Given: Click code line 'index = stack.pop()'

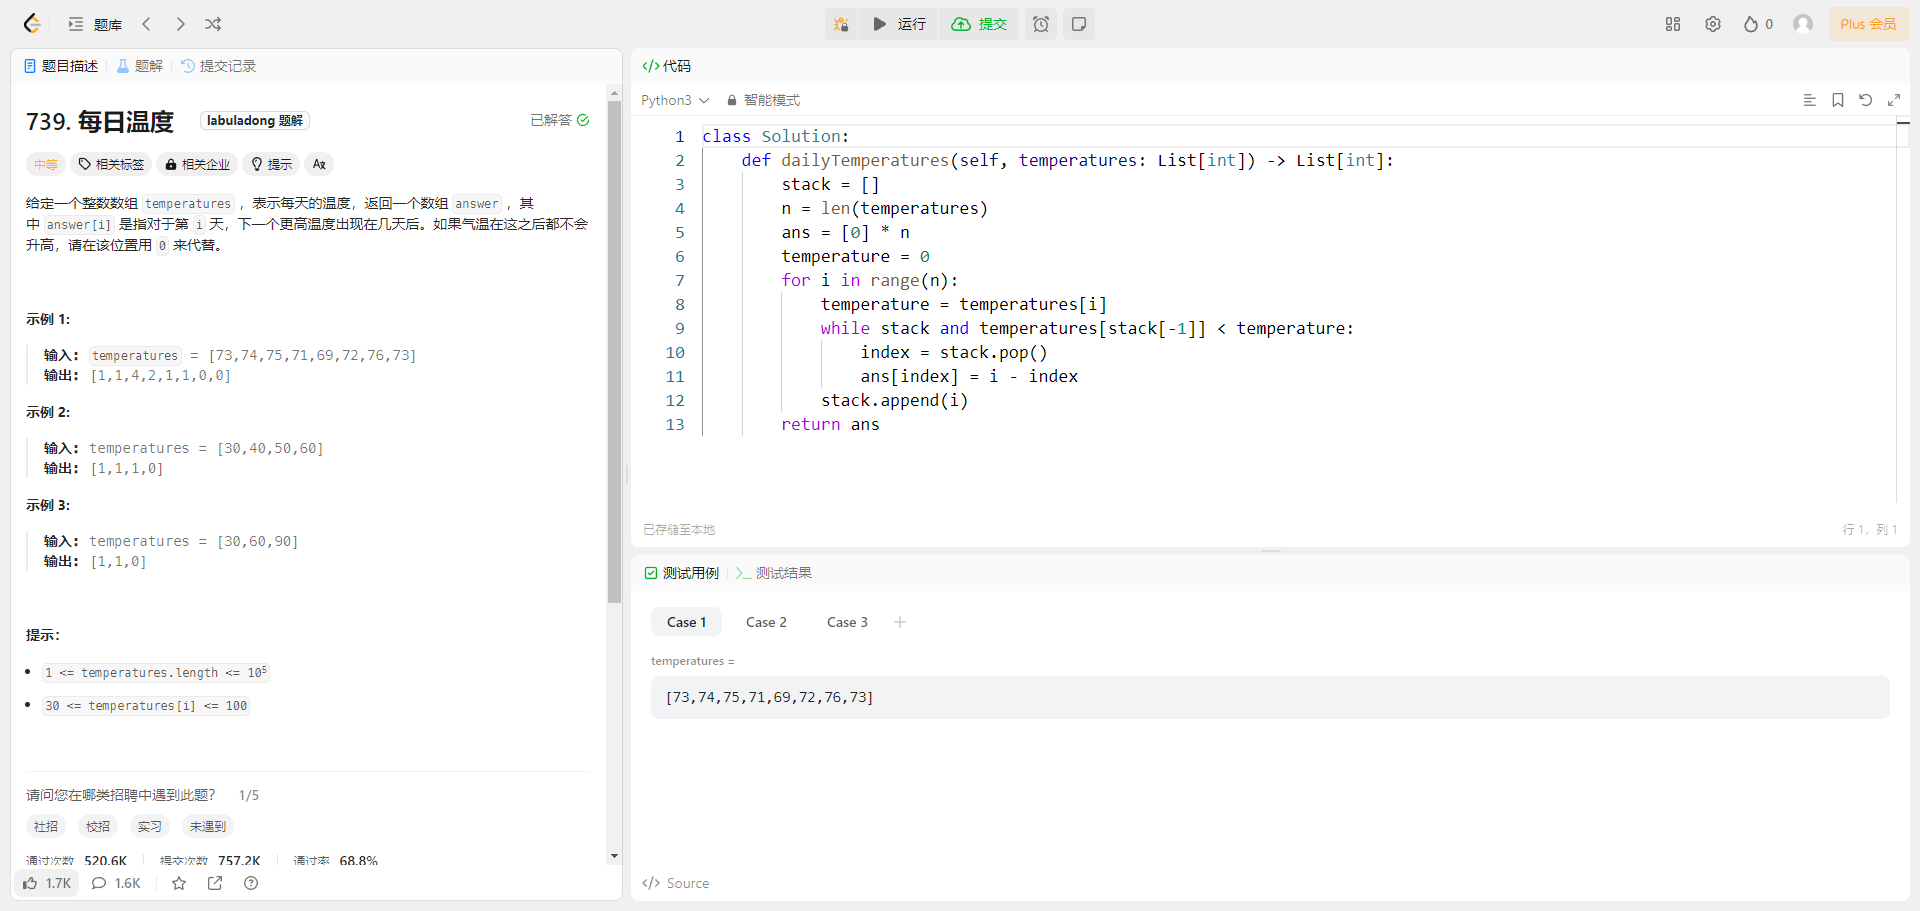Looking at the screenshot, I should [x=954, y=352].
